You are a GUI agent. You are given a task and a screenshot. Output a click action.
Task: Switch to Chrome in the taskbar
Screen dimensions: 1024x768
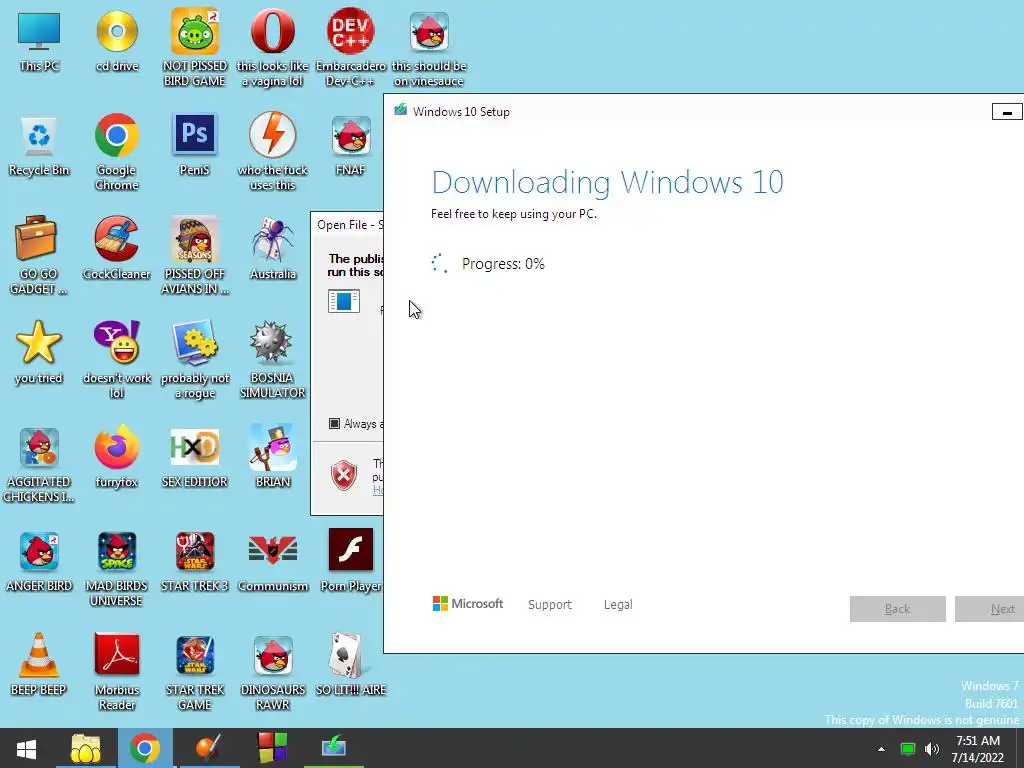[145, 748]
